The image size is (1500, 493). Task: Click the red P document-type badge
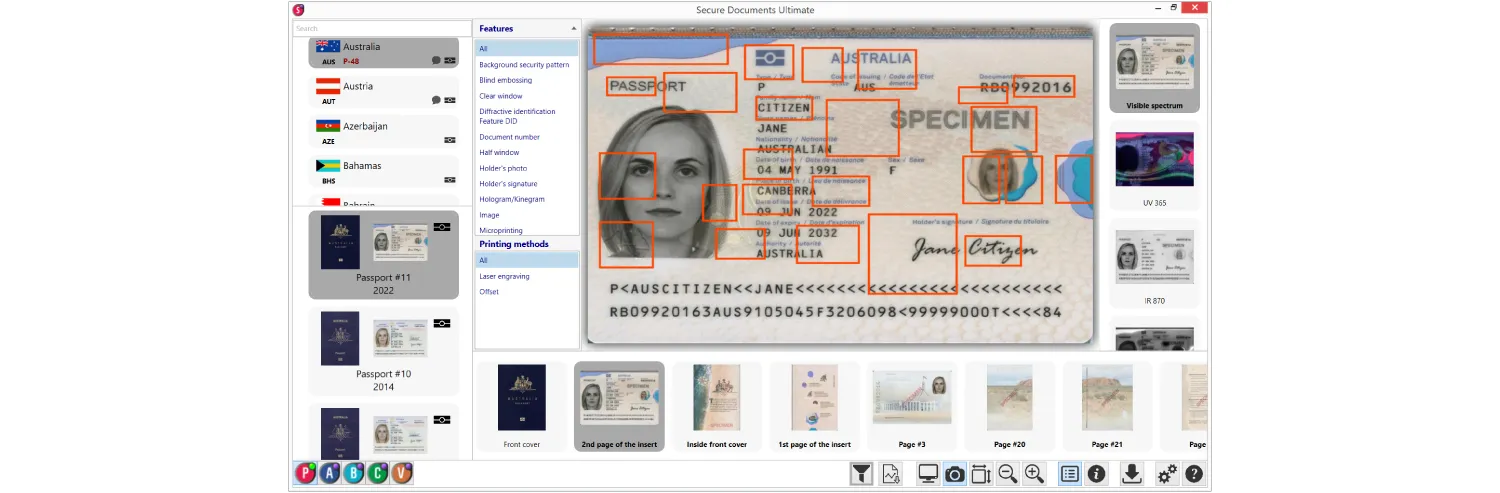coord(305,474)
